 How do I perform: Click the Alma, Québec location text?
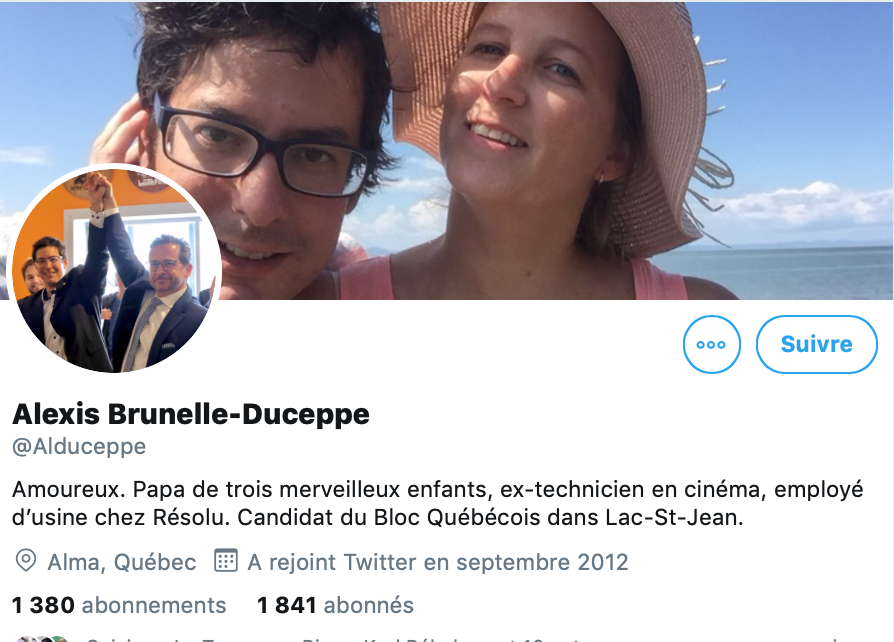pyautogui.click(x=122, y=562)
